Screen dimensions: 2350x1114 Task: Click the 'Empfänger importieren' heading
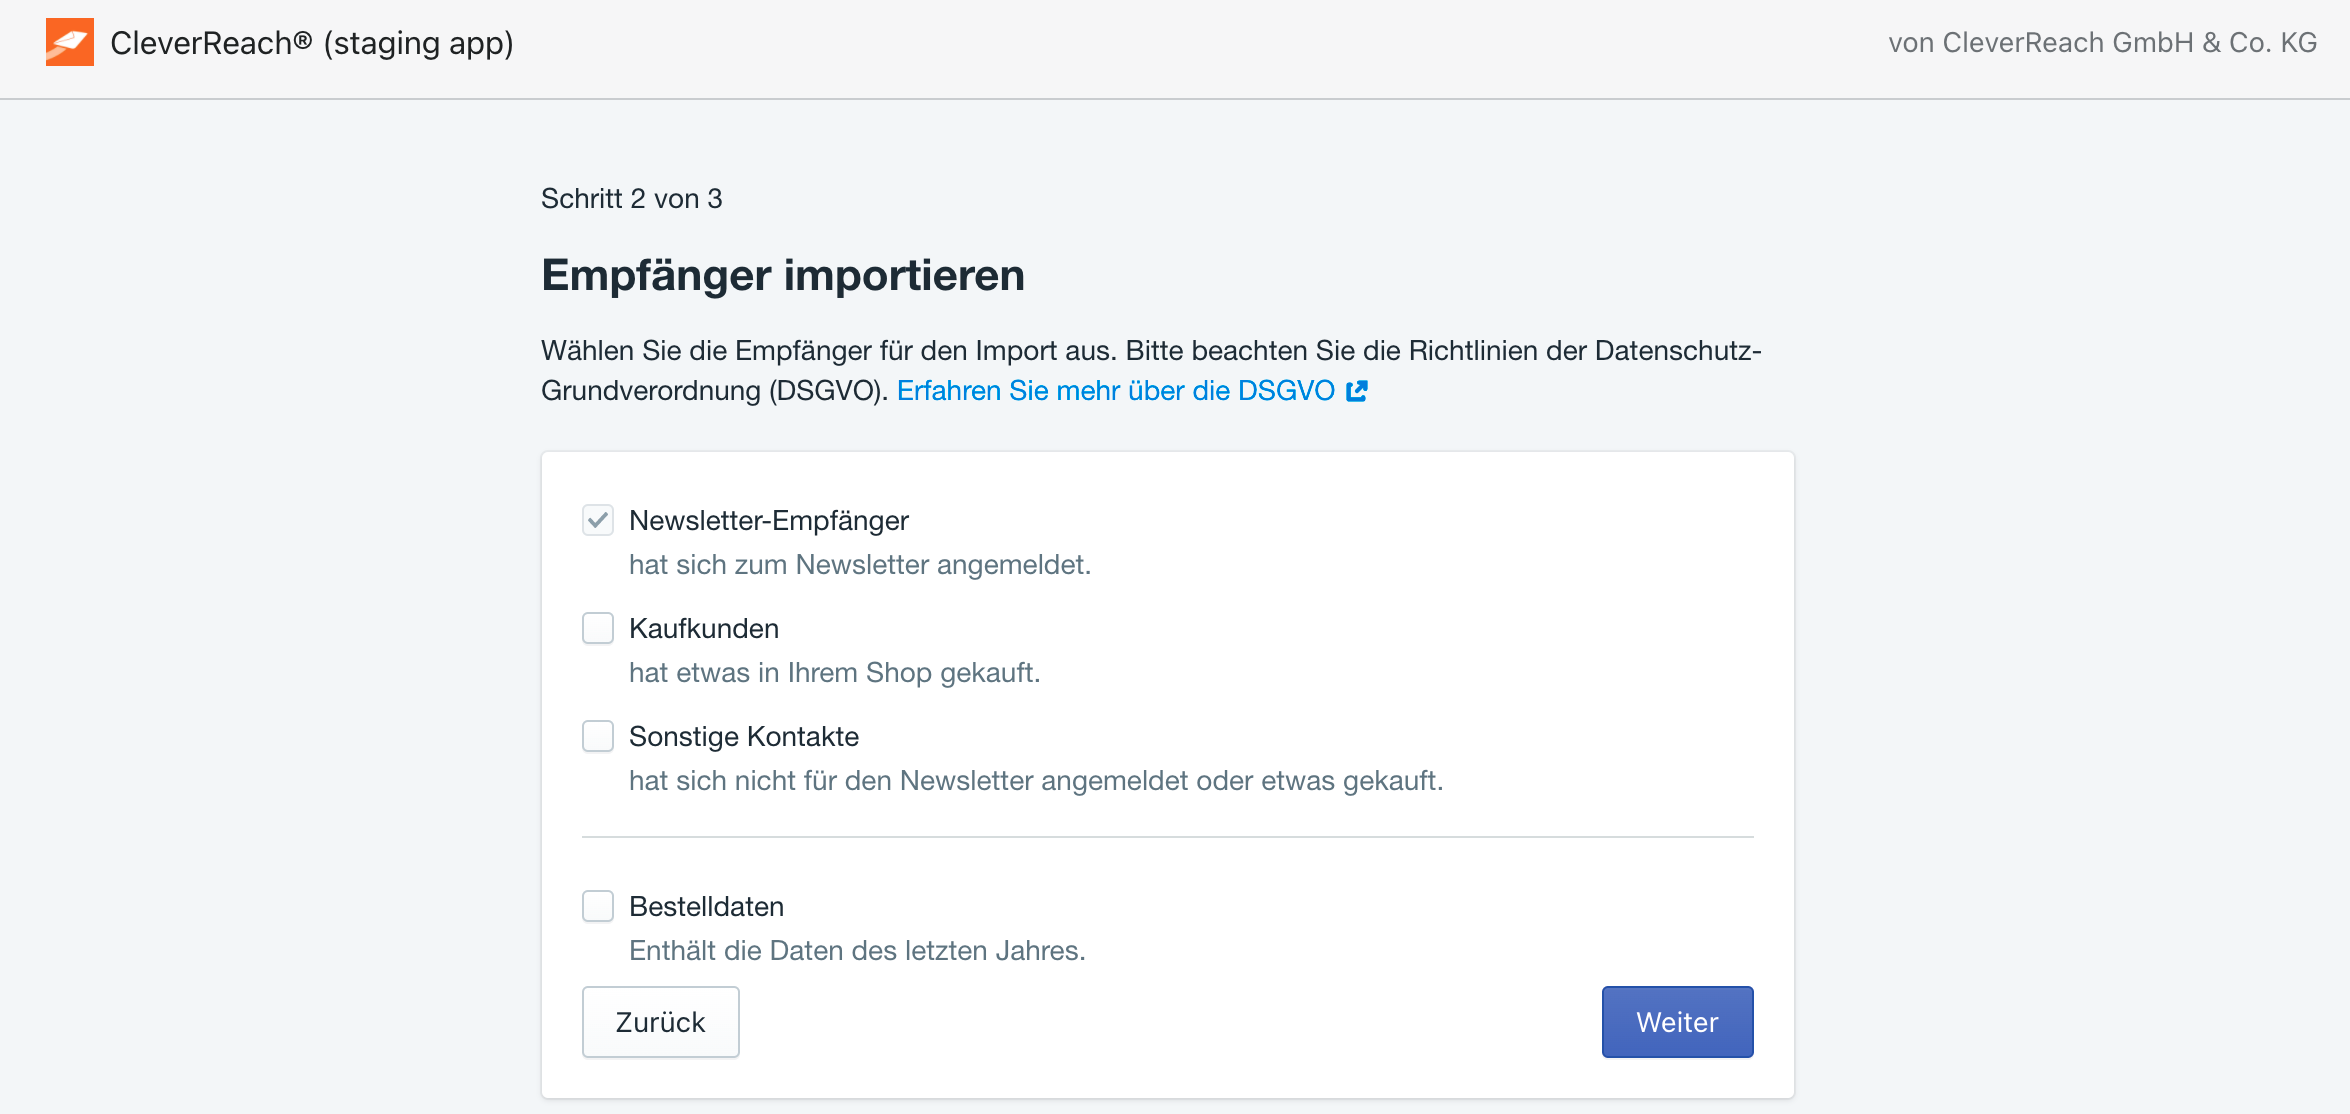(783, 275)
